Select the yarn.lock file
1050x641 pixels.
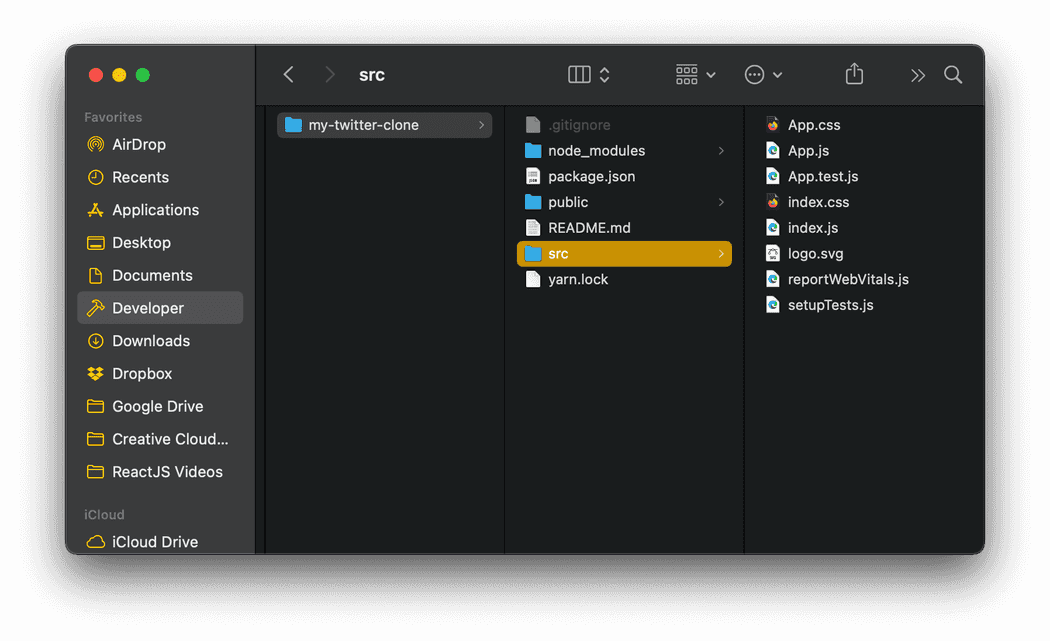coord(579,279)
